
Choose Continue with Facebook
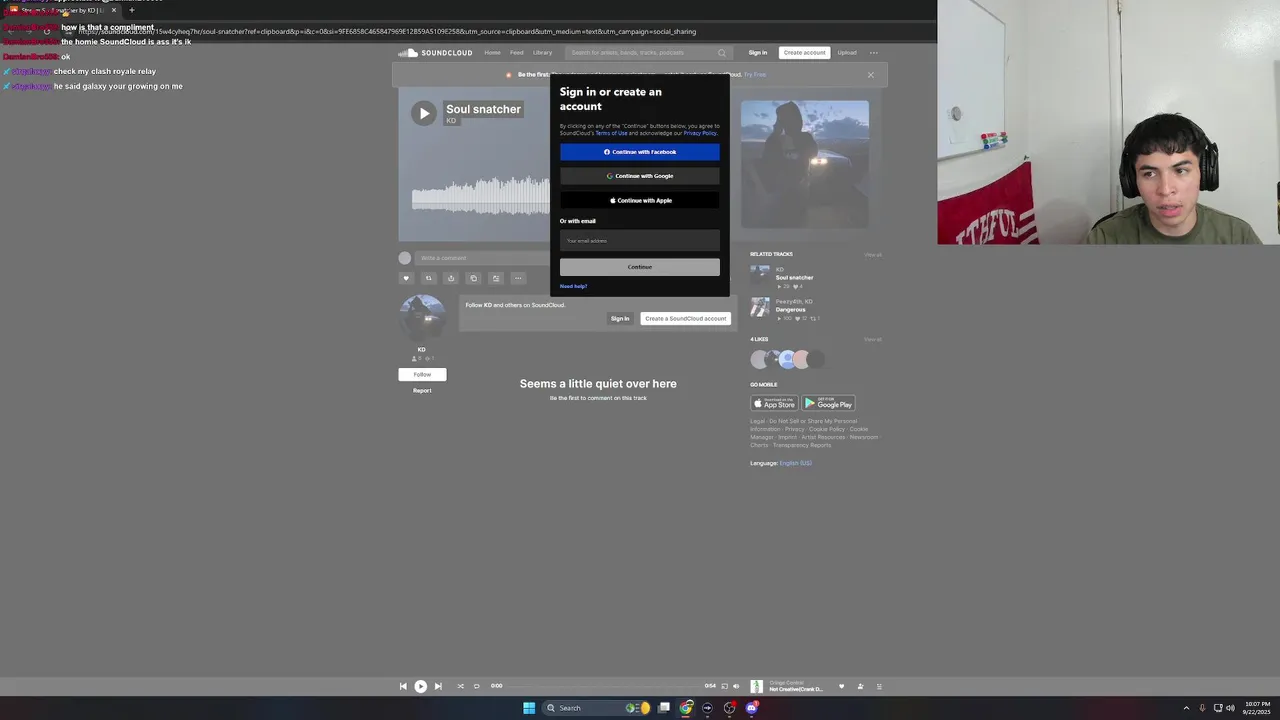coord(639,152)
